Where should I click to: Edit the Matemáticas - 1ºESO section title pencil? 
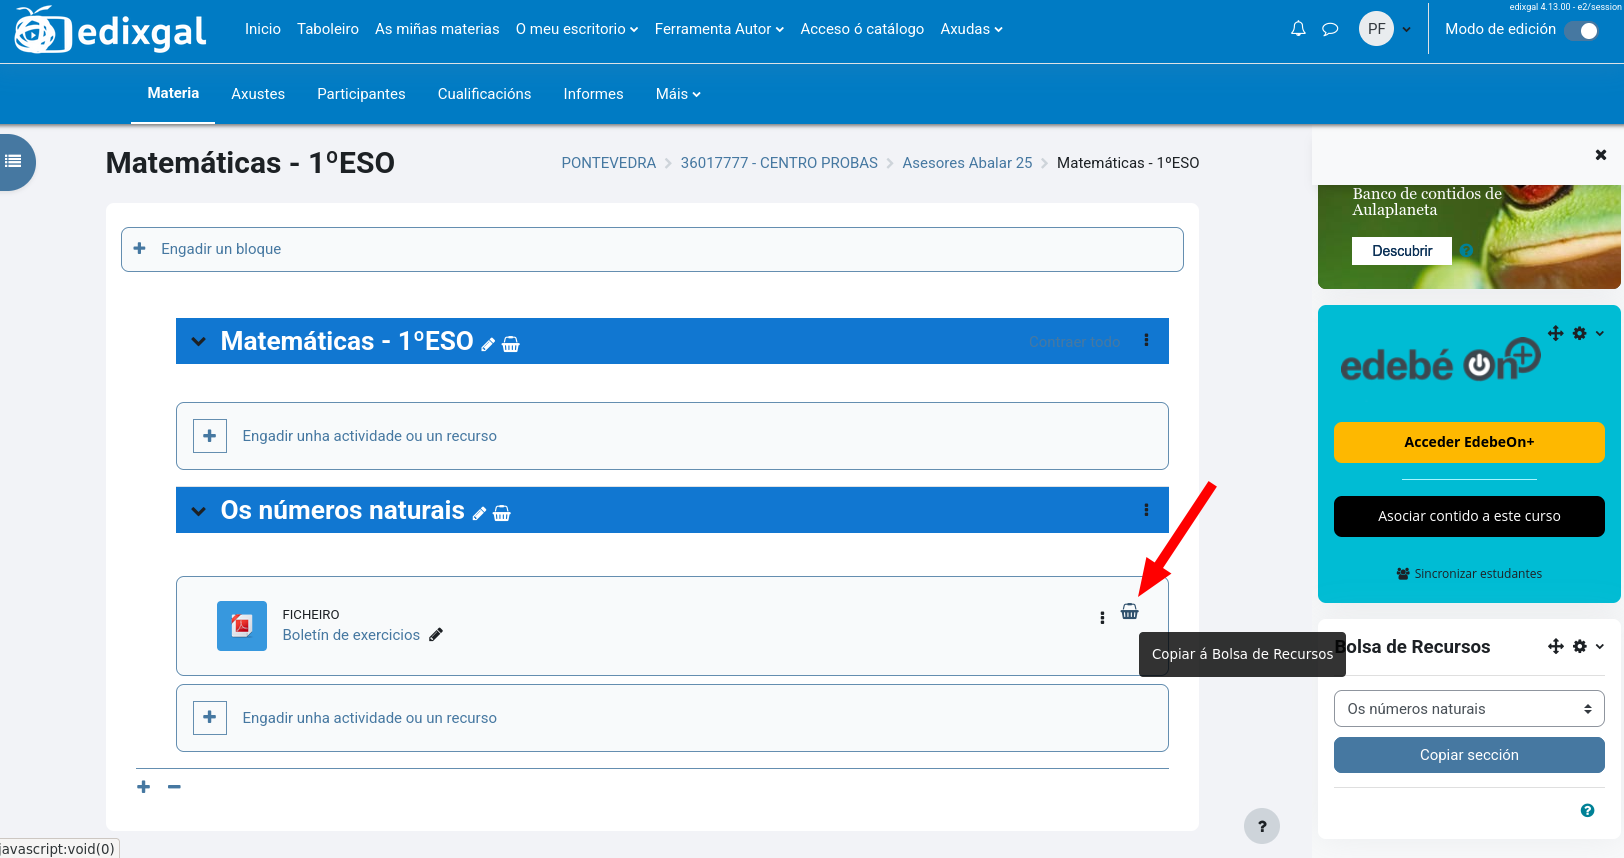(x=488, y=345)
